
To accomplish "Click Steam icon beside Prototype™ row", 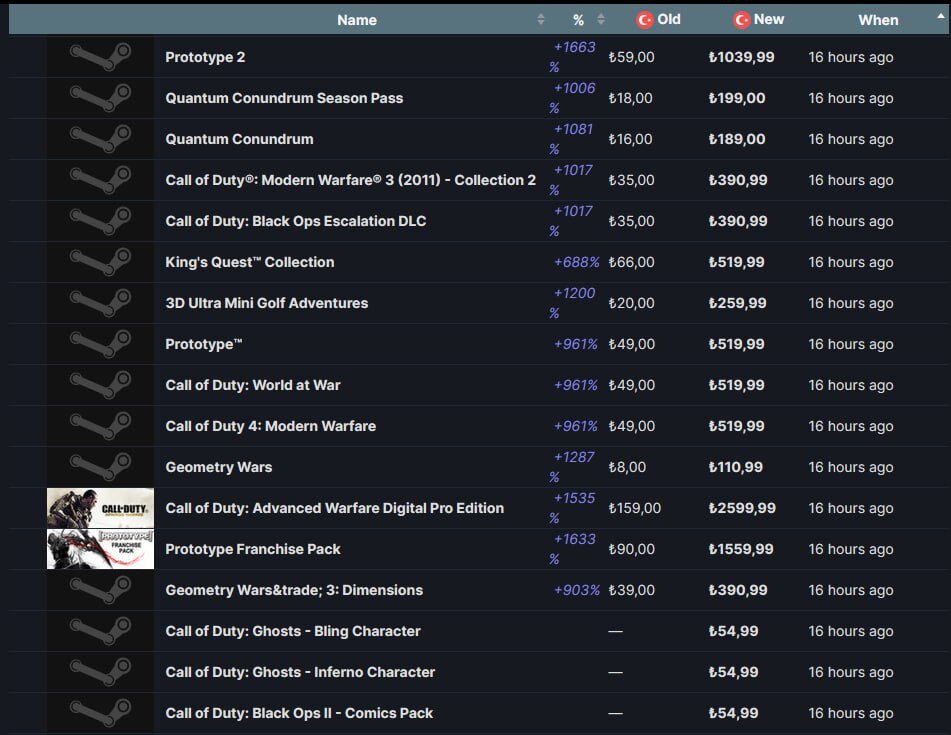I will pos(100,344).
